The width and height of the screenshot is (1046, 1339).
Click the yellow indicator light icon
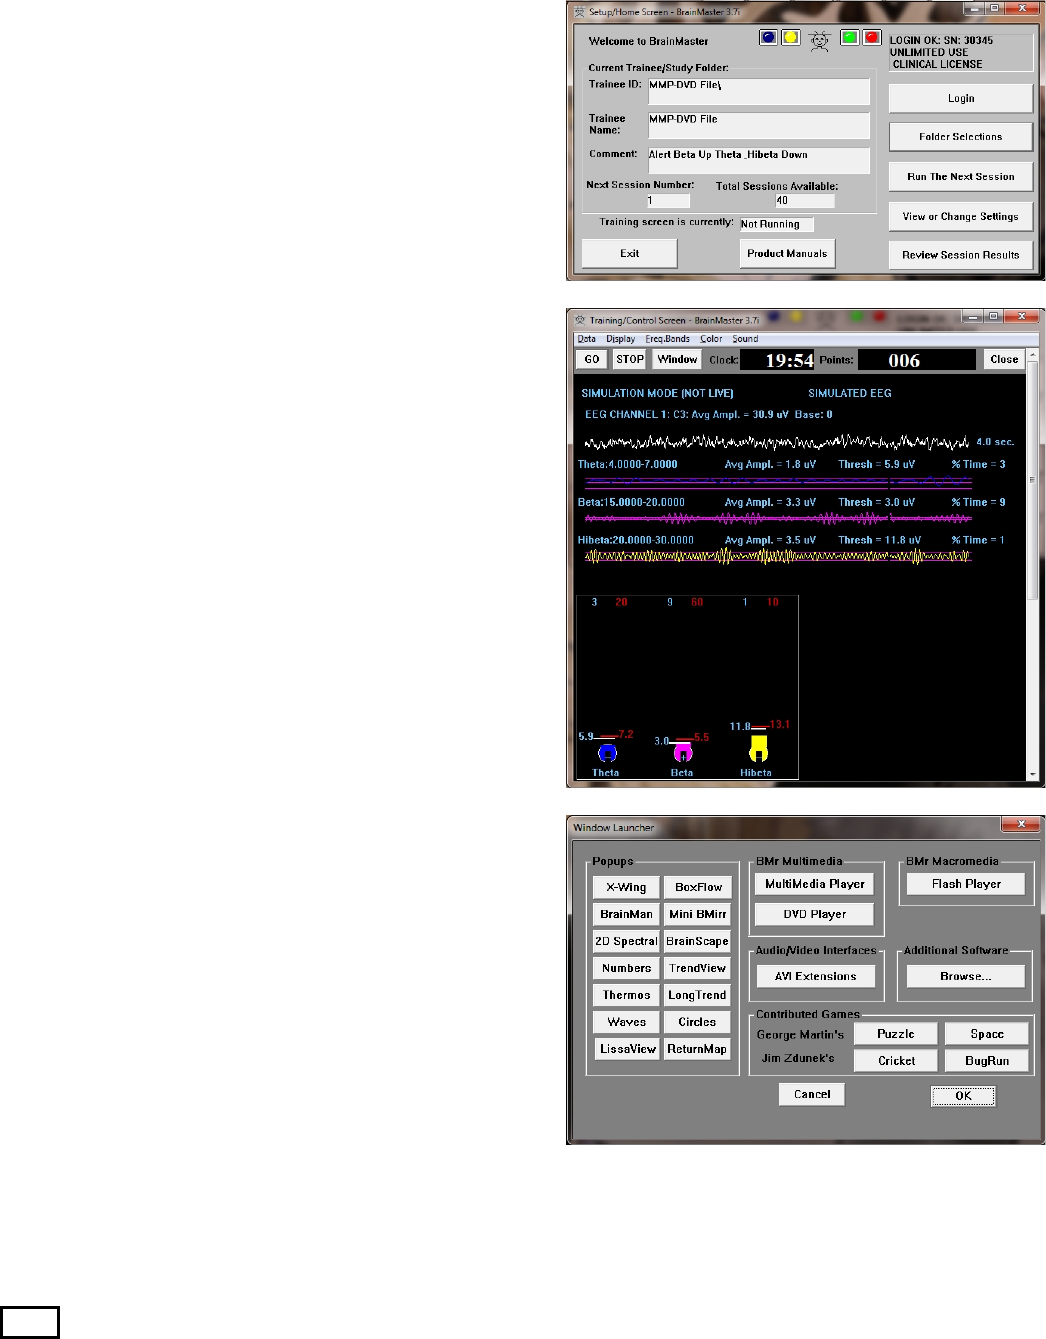[x=790, y=38]
